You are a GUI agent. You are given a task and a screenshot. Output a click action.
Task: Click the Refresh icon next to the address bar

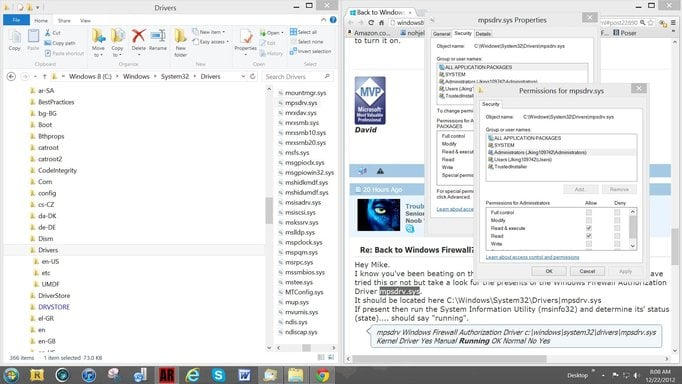pyautogui.click(x=253, y=77)
